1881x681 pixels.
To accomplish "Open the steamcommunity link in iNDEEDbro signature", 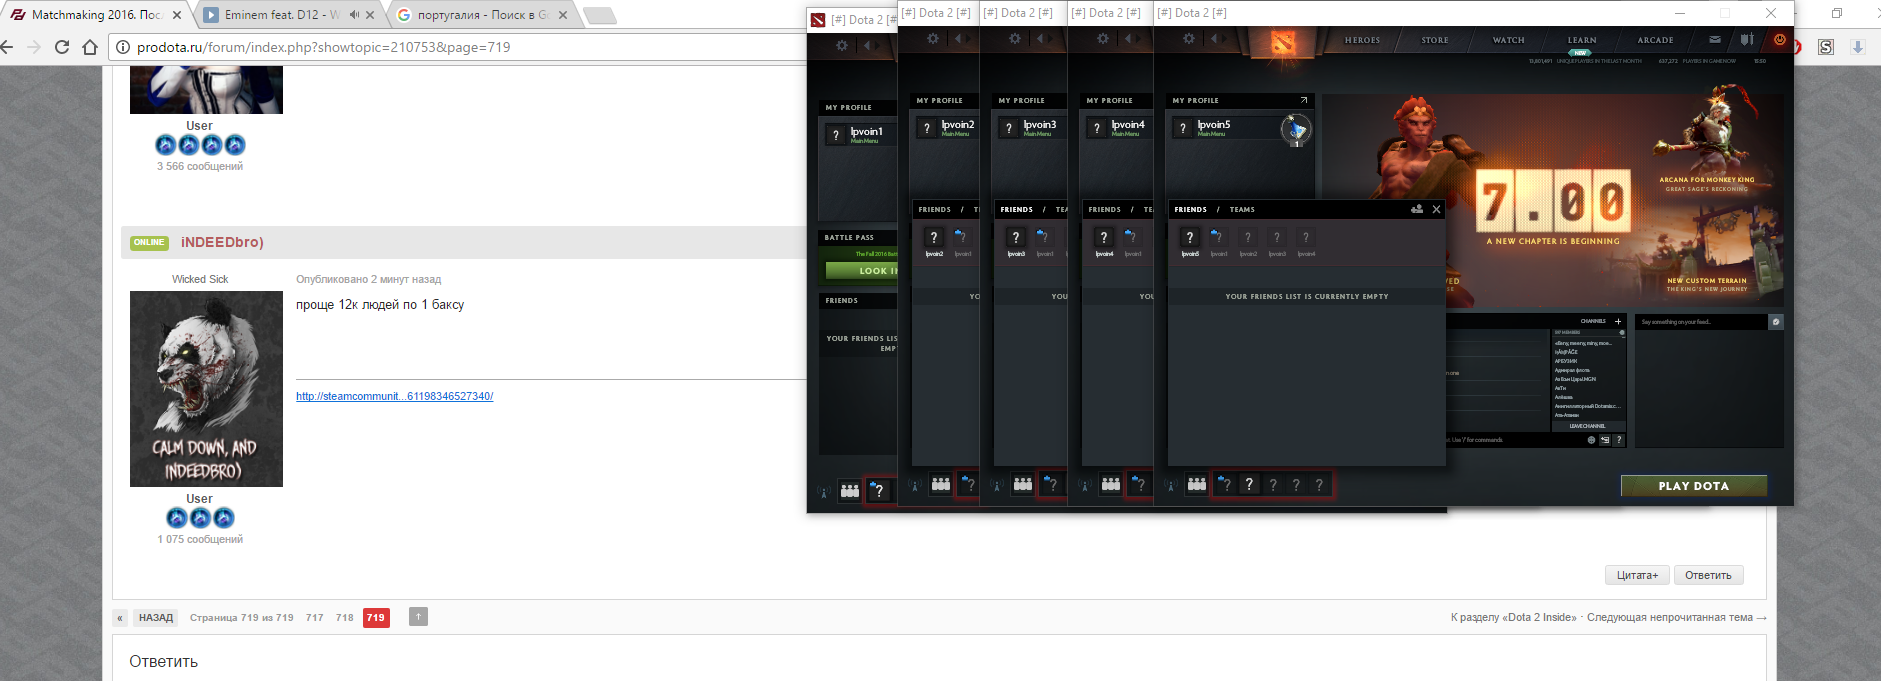I will (x=394, y=396).
